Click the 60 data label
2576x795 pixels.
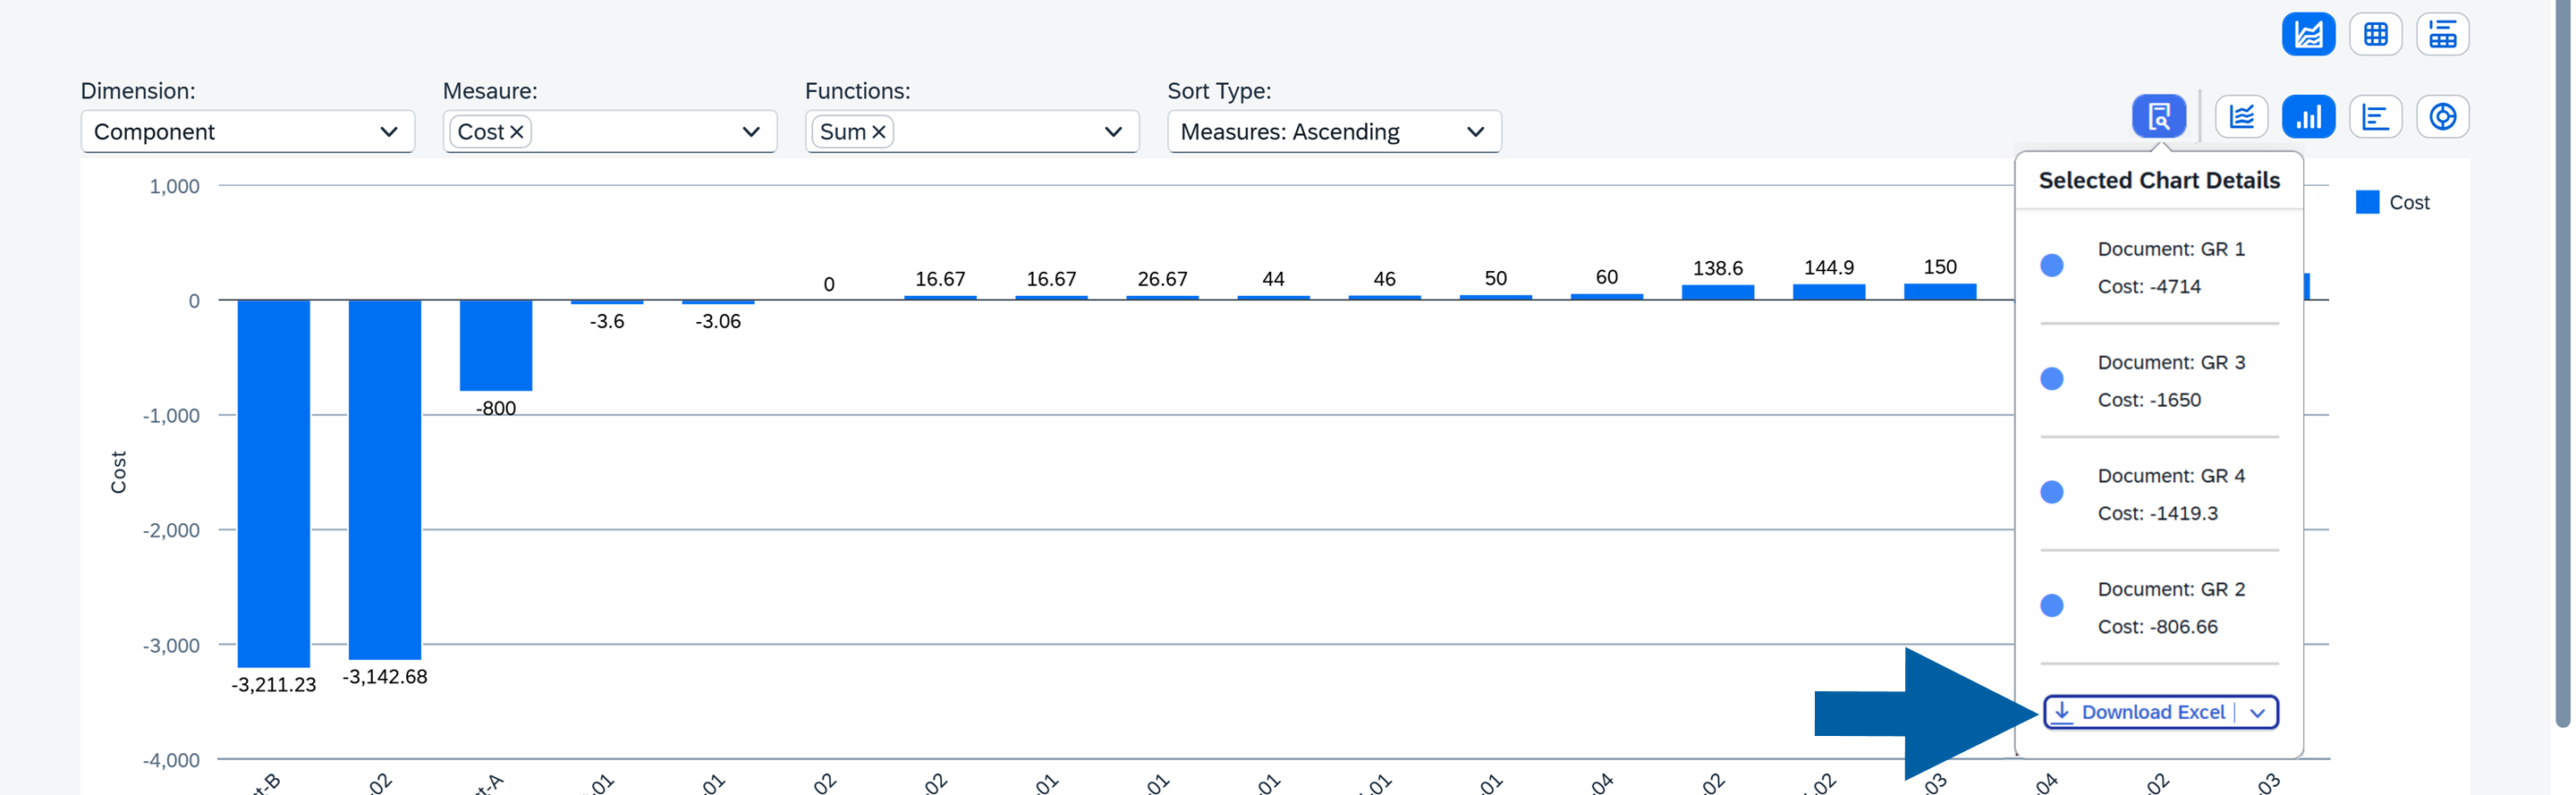(1606, 277)
